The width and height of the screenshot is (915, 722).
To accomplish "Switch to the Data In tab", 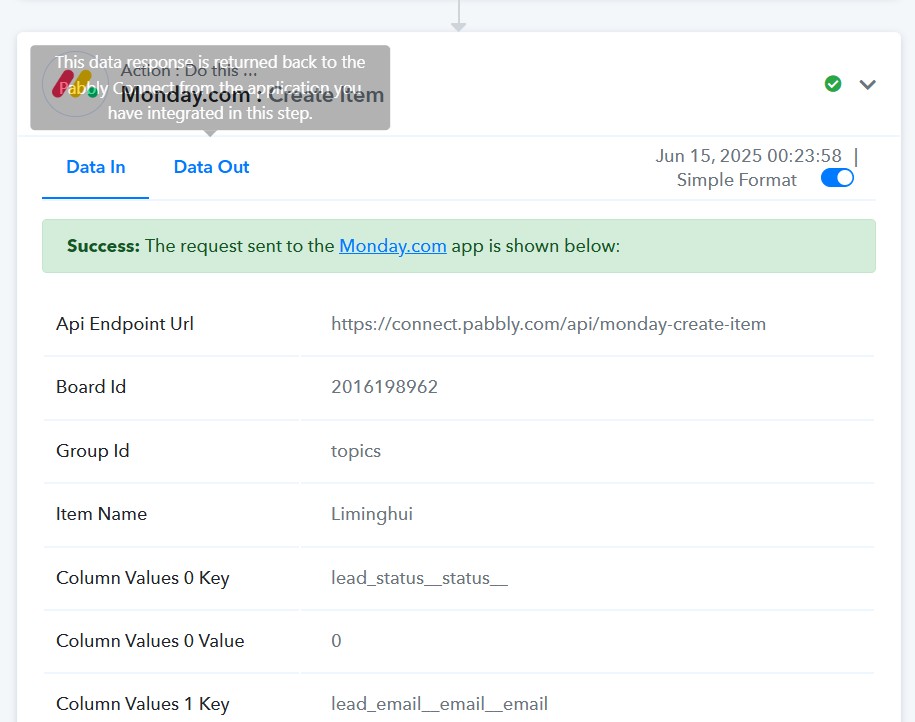I will [96, 167].
